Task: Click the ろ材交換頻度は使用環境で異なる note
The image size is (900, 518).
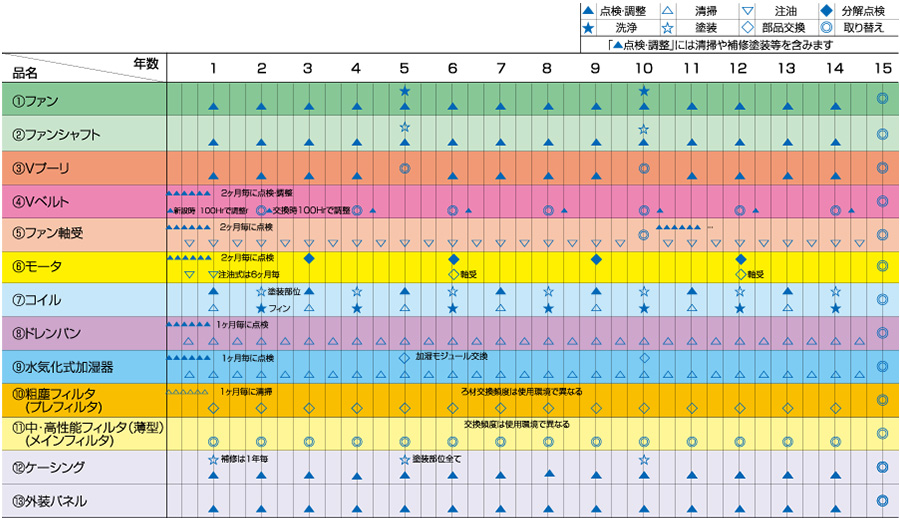Action: coord(522,392)
